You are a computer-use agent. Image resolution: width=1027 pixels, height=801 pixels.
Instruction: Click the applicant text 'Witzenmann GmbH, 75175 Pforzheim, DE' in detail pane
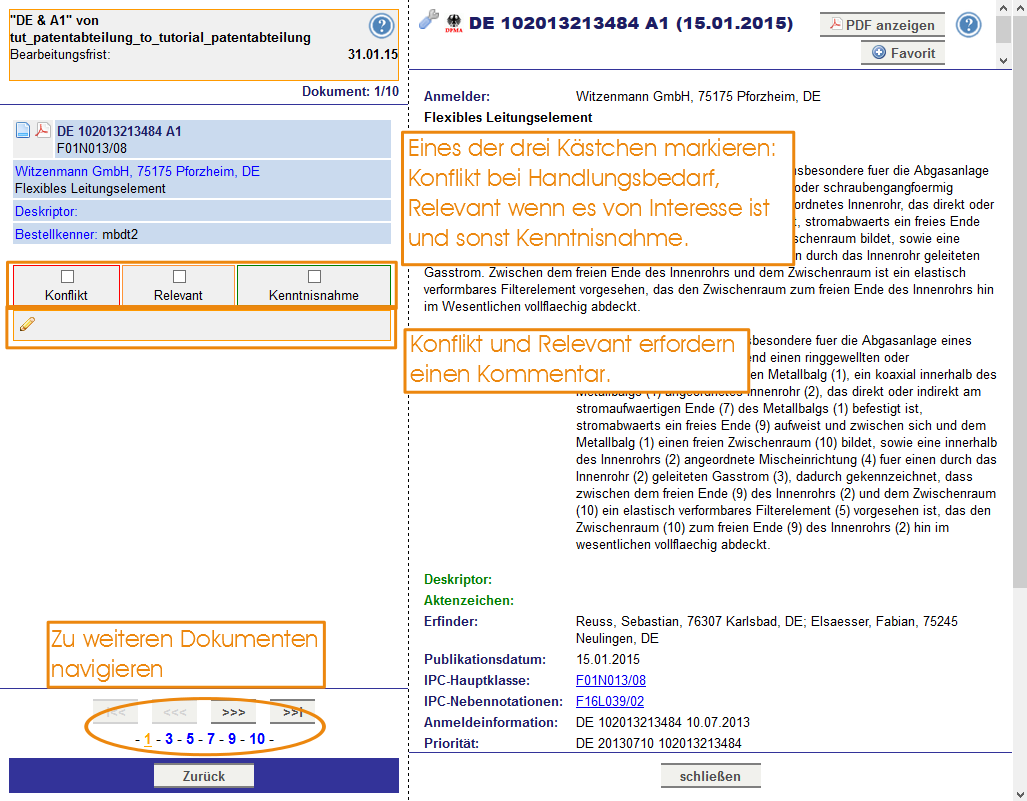click(x=698, y=96)
